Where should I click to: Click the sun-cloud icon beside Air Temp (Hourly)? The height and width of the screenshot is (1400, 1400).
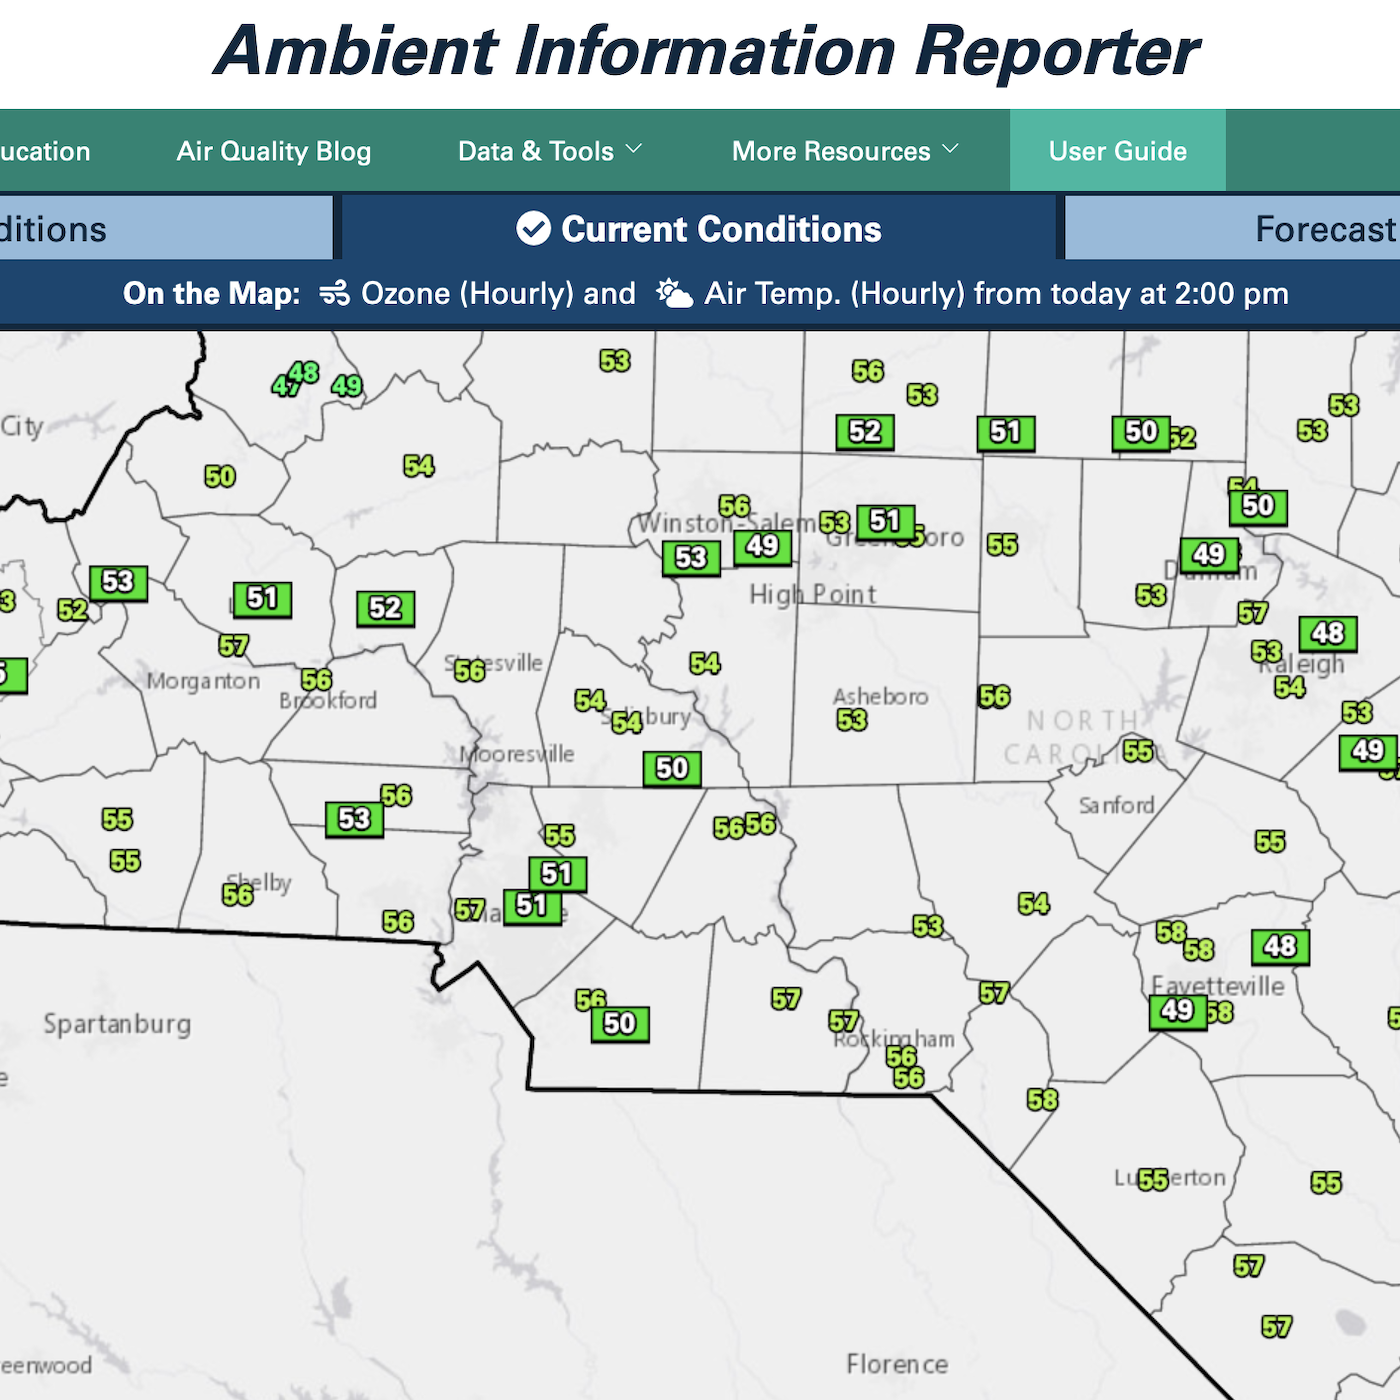(675, 293)
